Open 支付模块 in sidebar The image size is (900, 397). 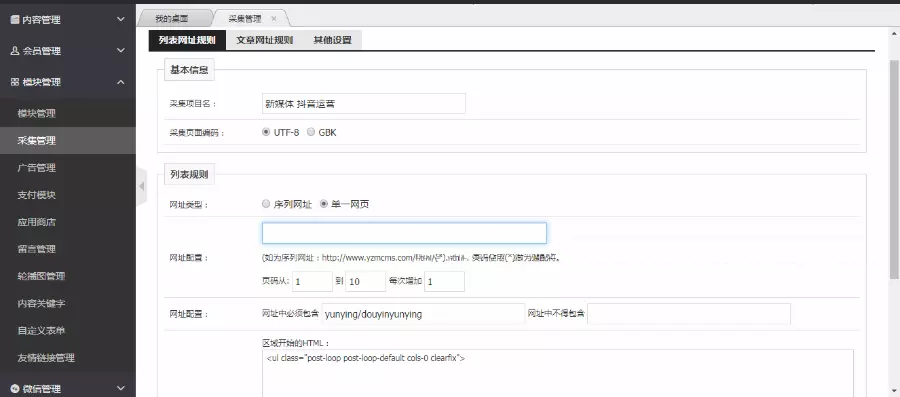(68, 194)
